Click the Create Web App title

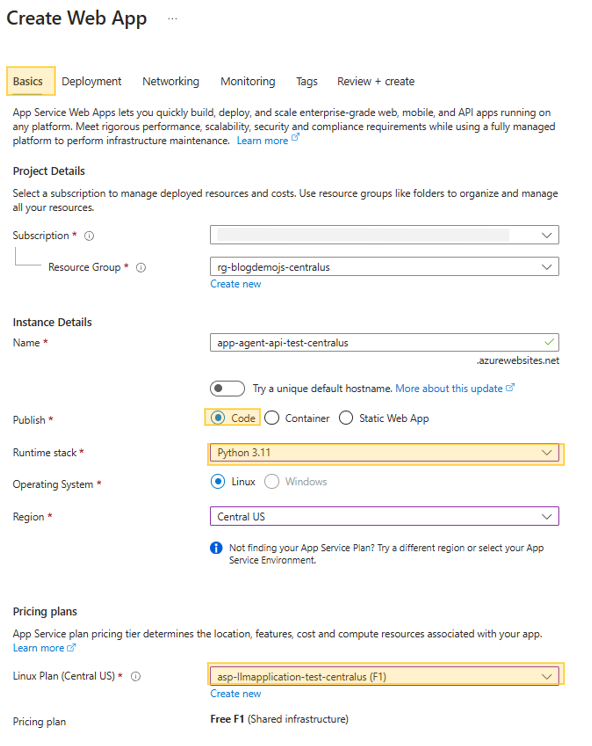point(77,19)
